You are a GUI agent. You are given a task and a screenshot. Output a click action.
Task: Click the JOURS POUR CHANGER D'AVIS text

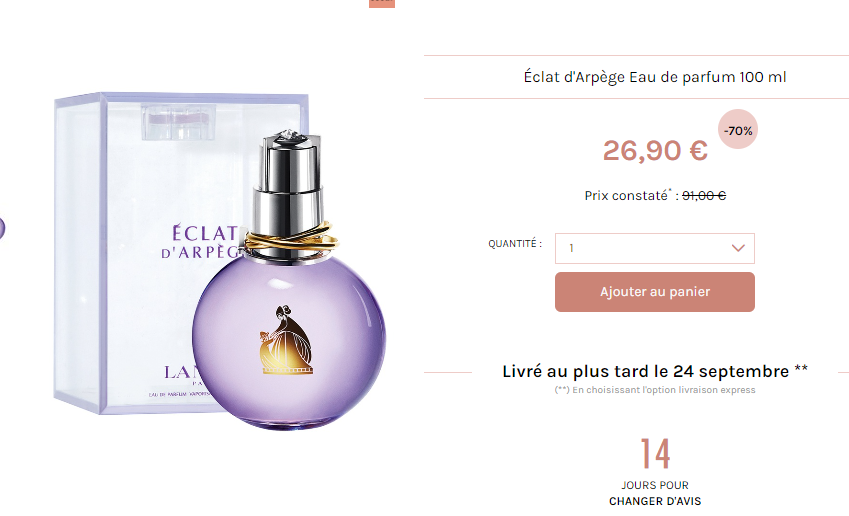pyautogui.click(x=655, y=493)
